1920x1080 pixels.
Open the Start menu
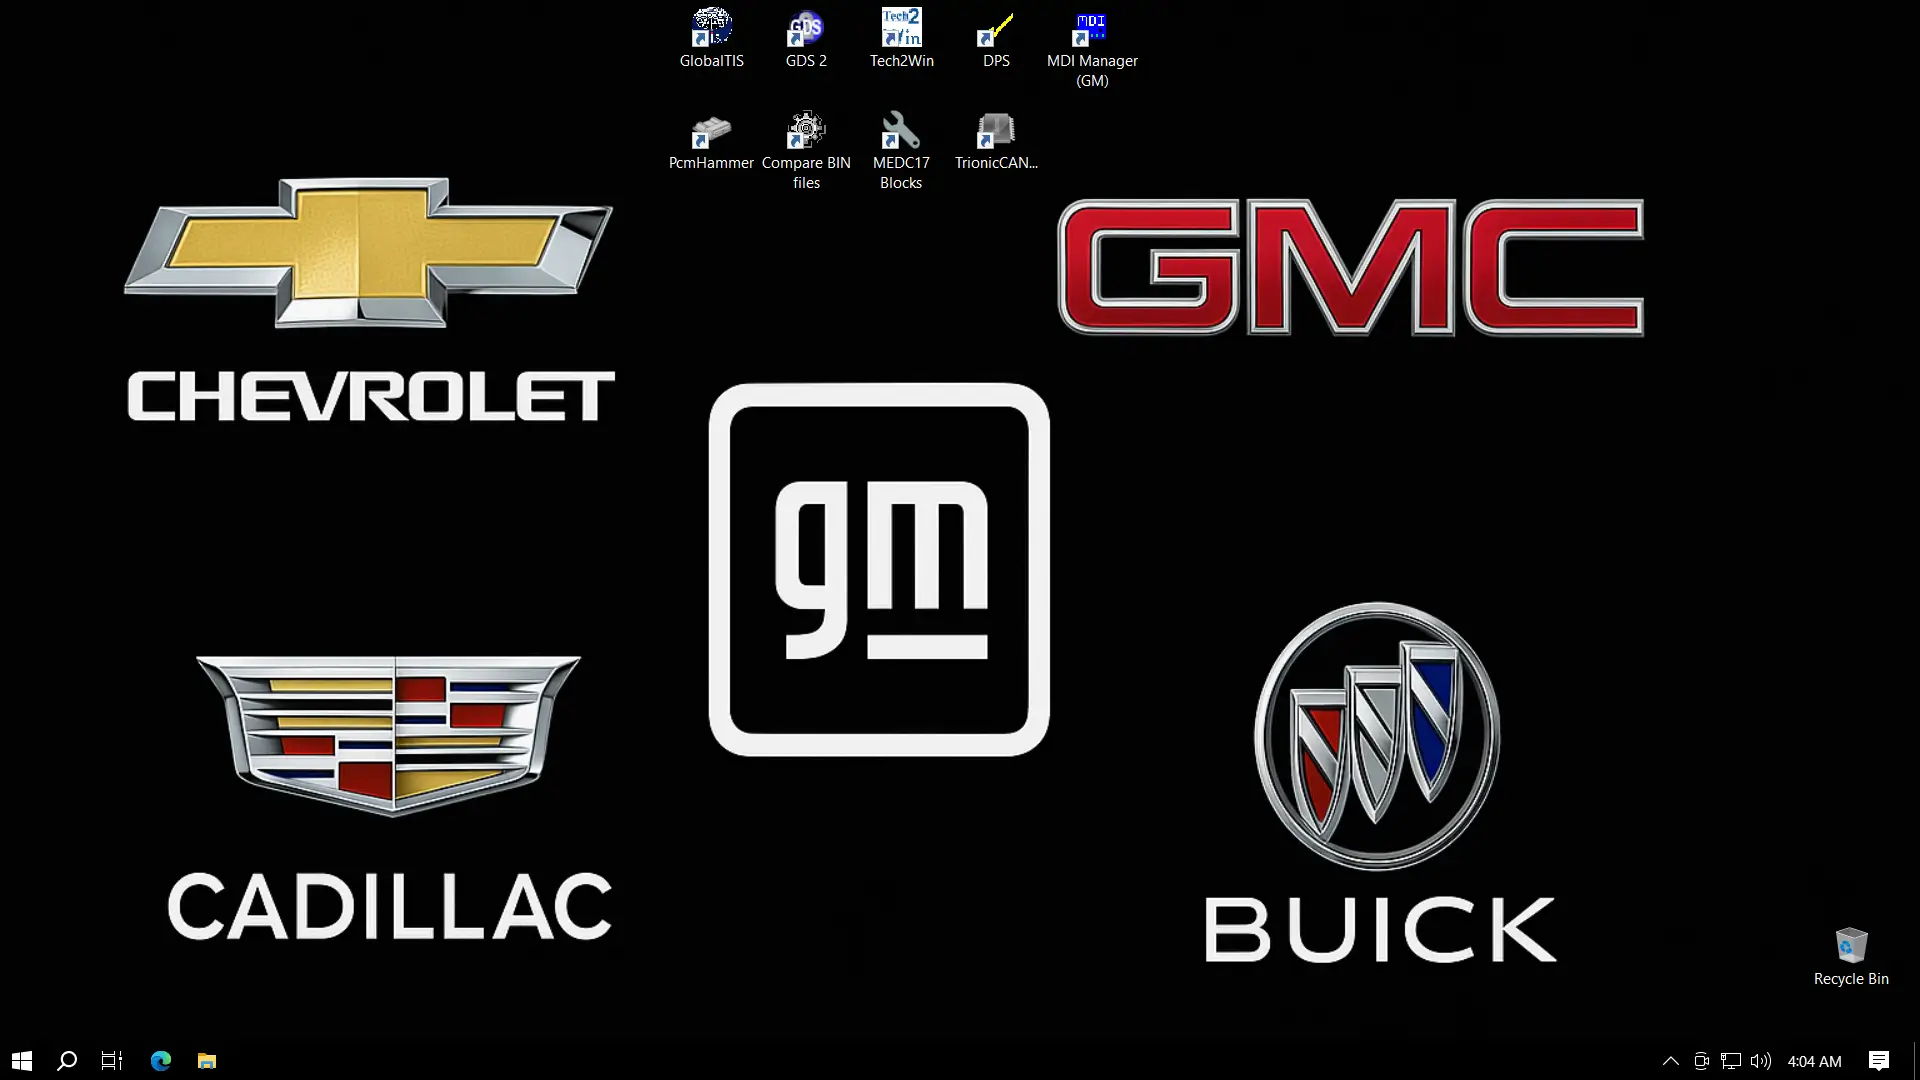[x=21, y=1060]
